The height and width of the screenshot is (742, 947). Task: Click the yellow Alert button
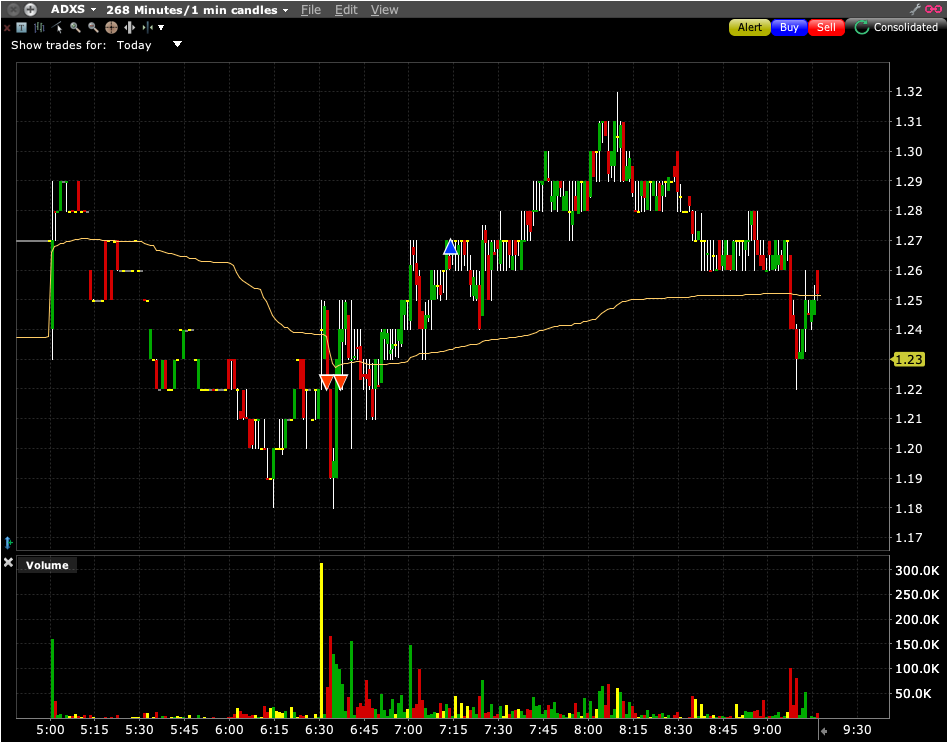750,27
